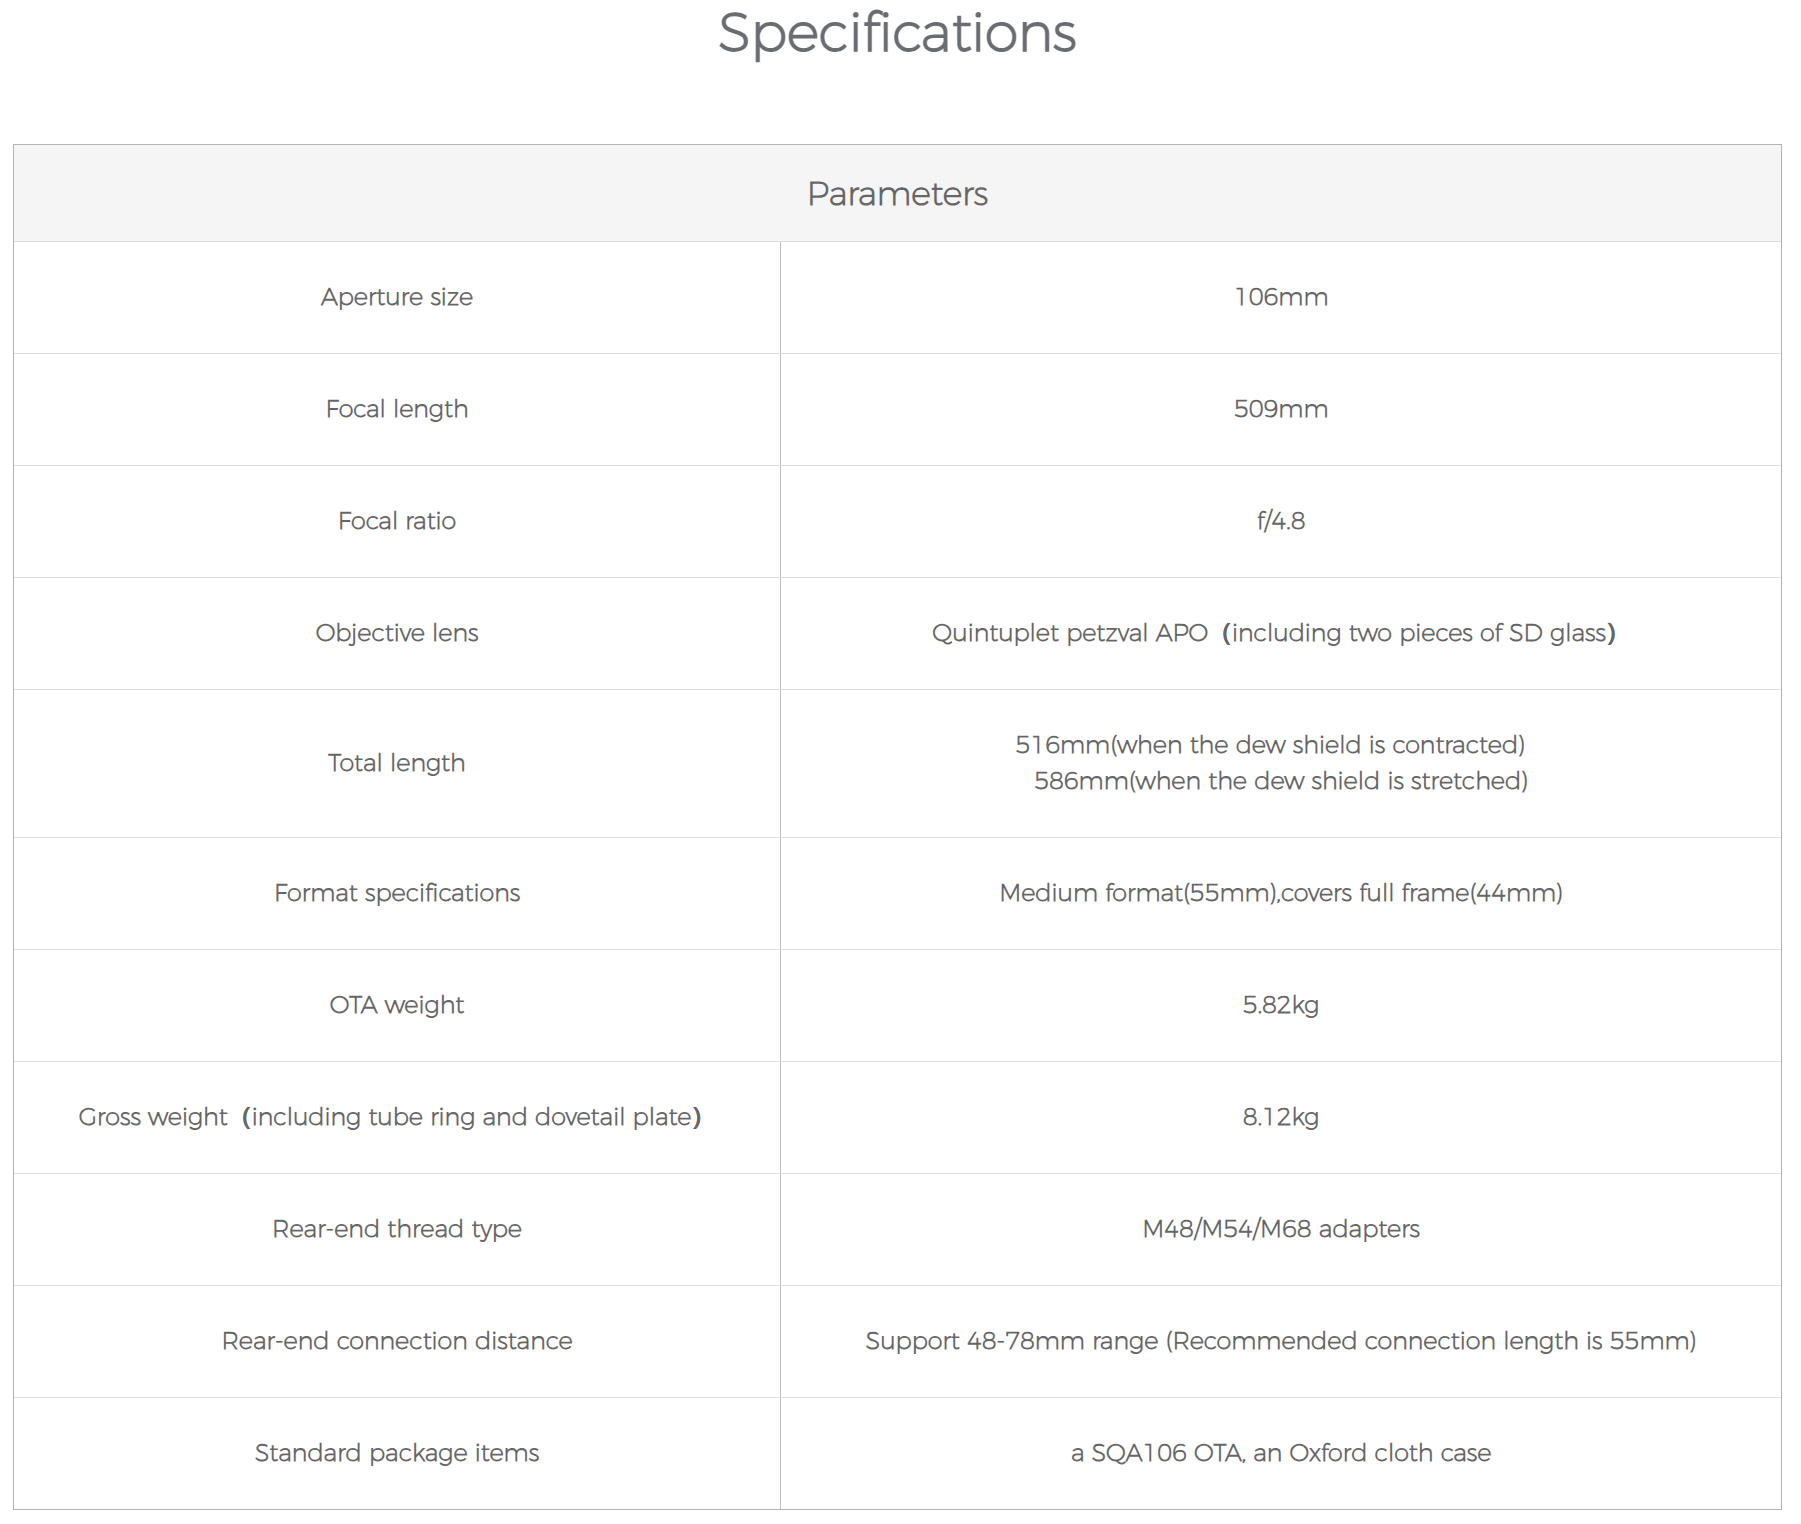Click the Specifications page heading
1801x1524 pixels.
[897, 33]
